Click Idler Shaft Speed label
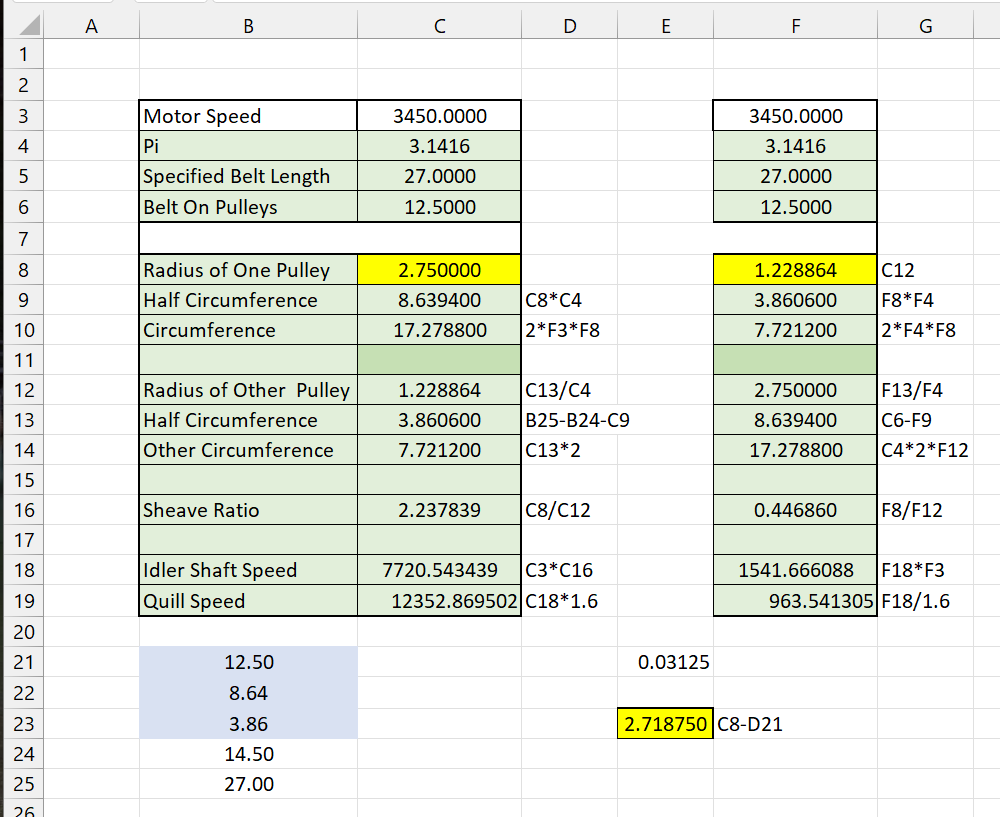The image size is (1000, 817). tap(248, 570)
